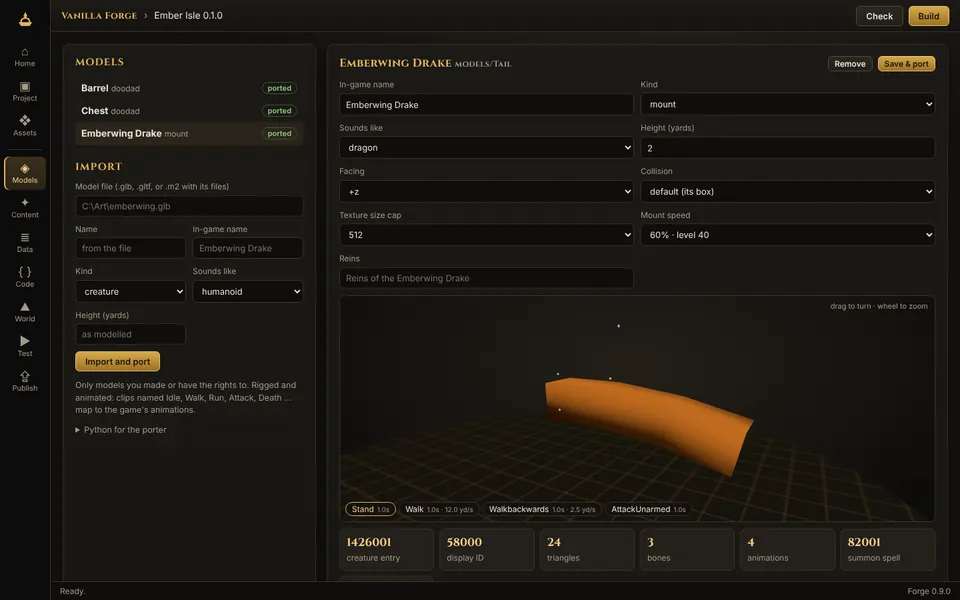Open the Test play icon
This screenshot has height=600, width=960.
pyautogui.click(x=24, y=347)
